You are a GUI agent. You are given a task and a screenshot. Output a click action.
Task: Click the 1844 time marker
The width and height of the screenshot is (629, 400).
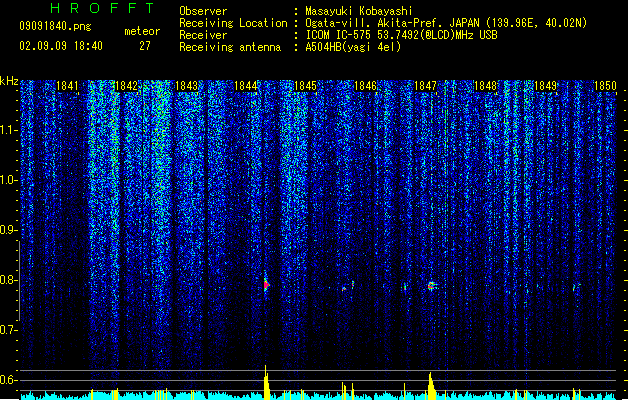(246, 86)
